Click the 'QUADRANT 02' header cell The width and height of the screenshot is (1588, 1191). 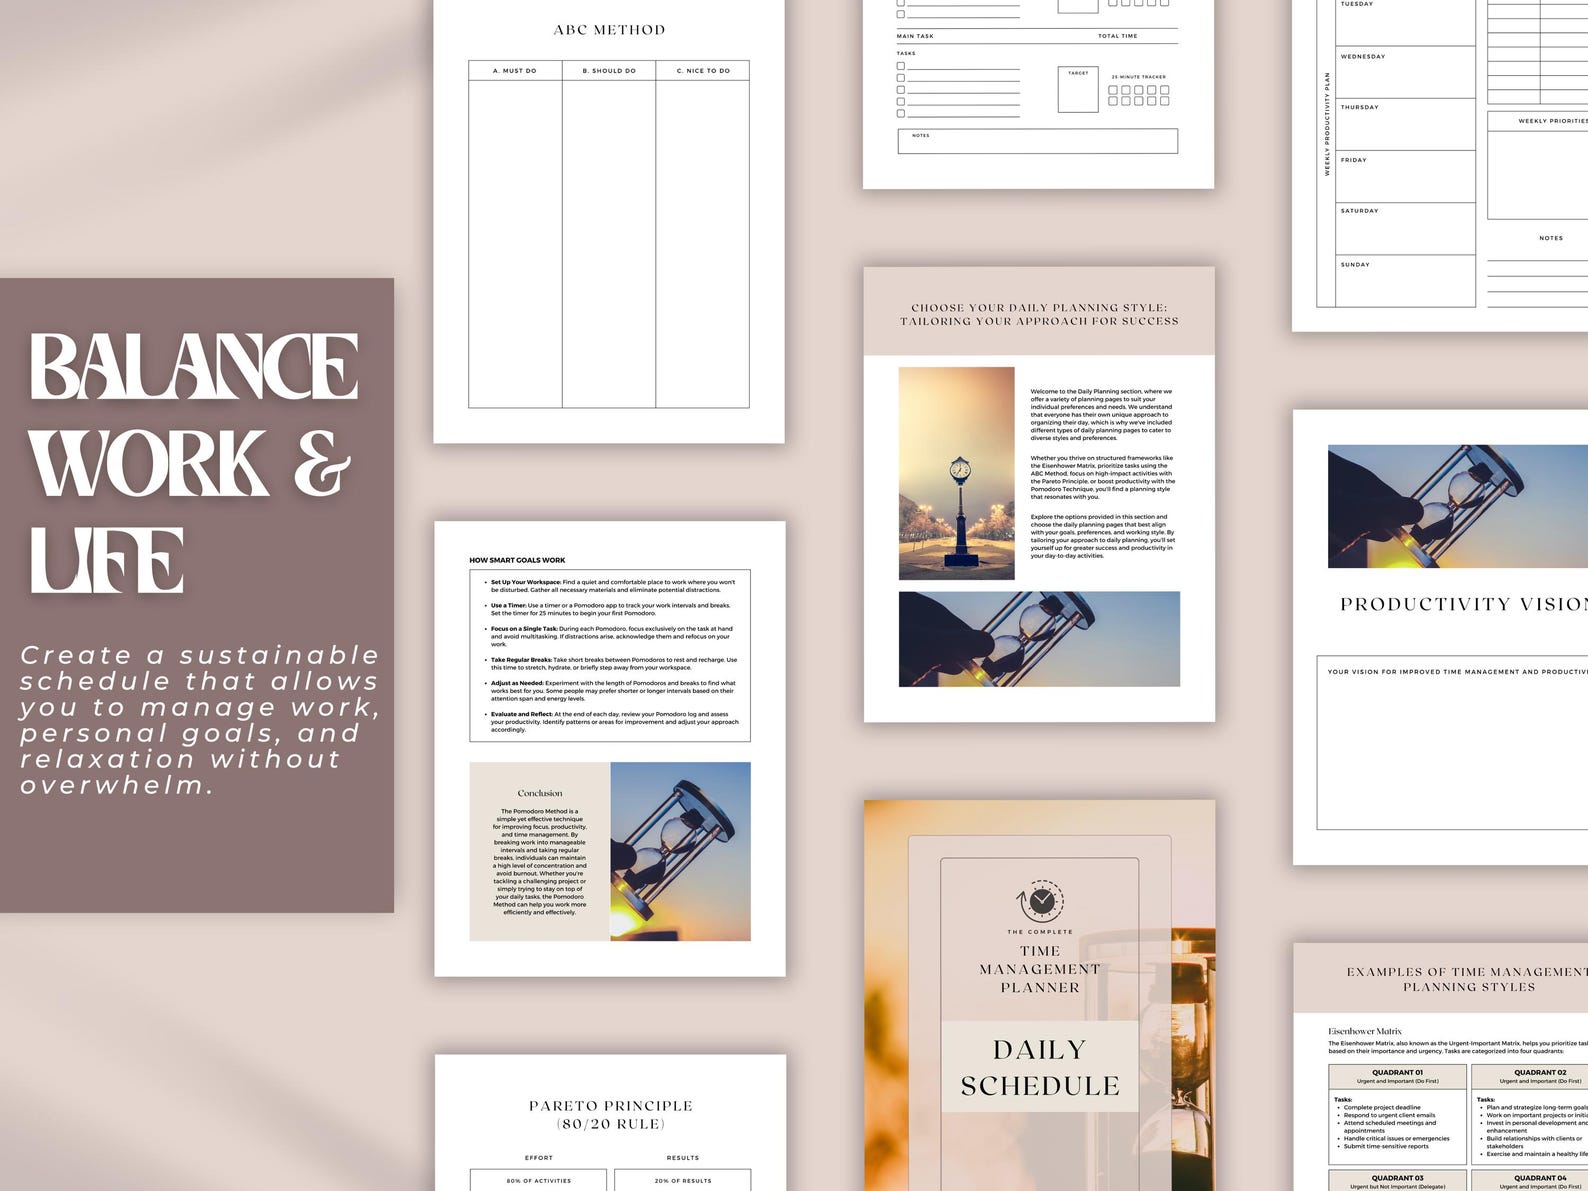pyautogui.click(x=1530, y=1076)
